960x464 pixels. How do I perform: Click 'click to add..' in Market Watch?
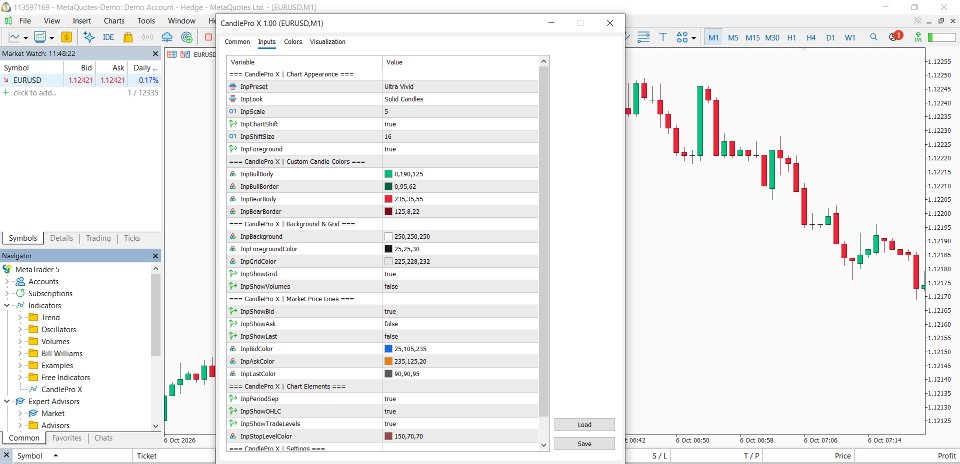pyautogui.click(x=34, y=93)
